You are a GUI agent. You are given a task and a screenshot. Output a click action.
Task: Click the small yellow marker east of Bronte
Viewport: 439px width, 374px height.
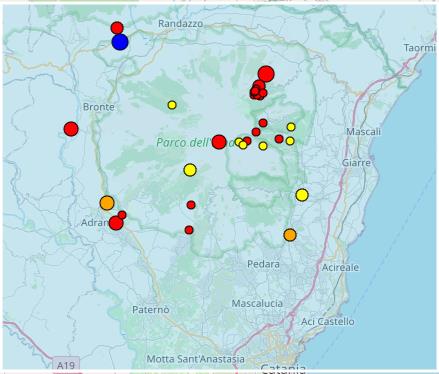[172, 105]
